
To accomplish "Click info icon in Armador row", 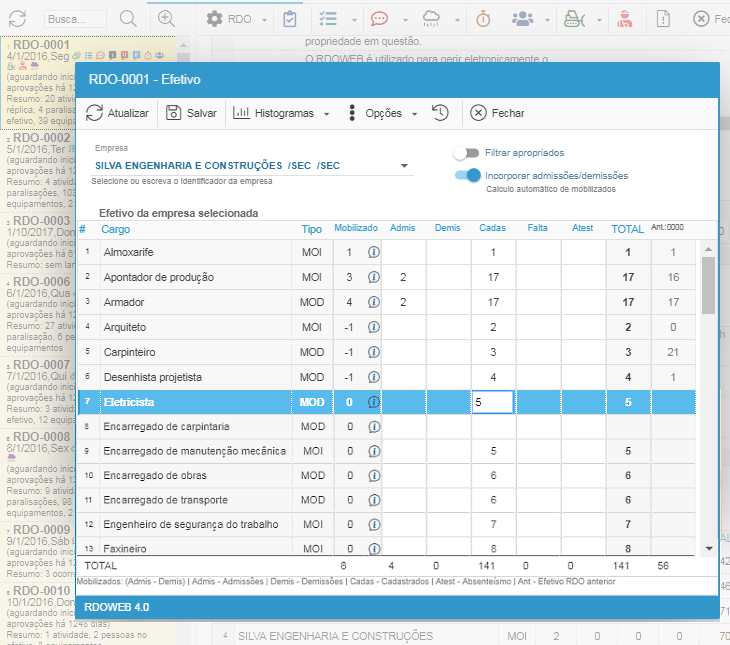I will [374, 302].
